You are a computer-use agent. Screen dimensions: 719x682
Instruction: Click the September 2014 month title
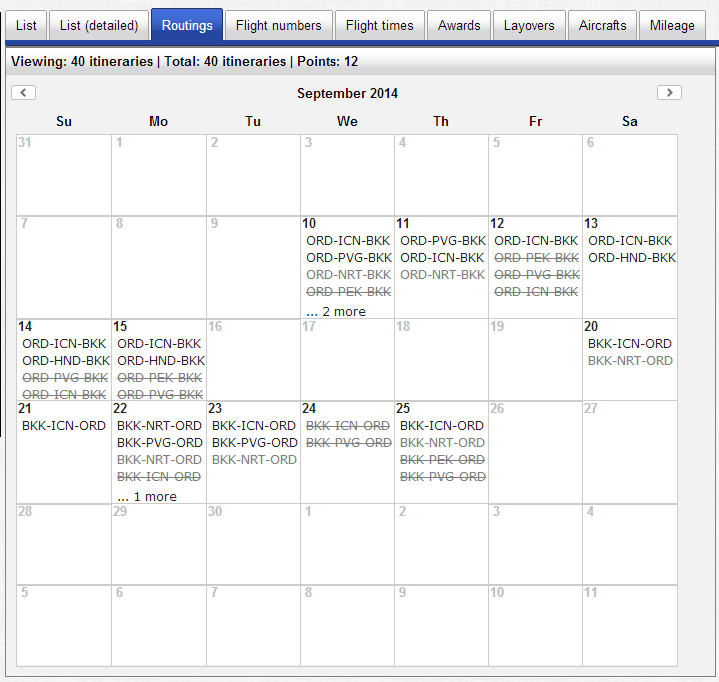pos(347,94)
